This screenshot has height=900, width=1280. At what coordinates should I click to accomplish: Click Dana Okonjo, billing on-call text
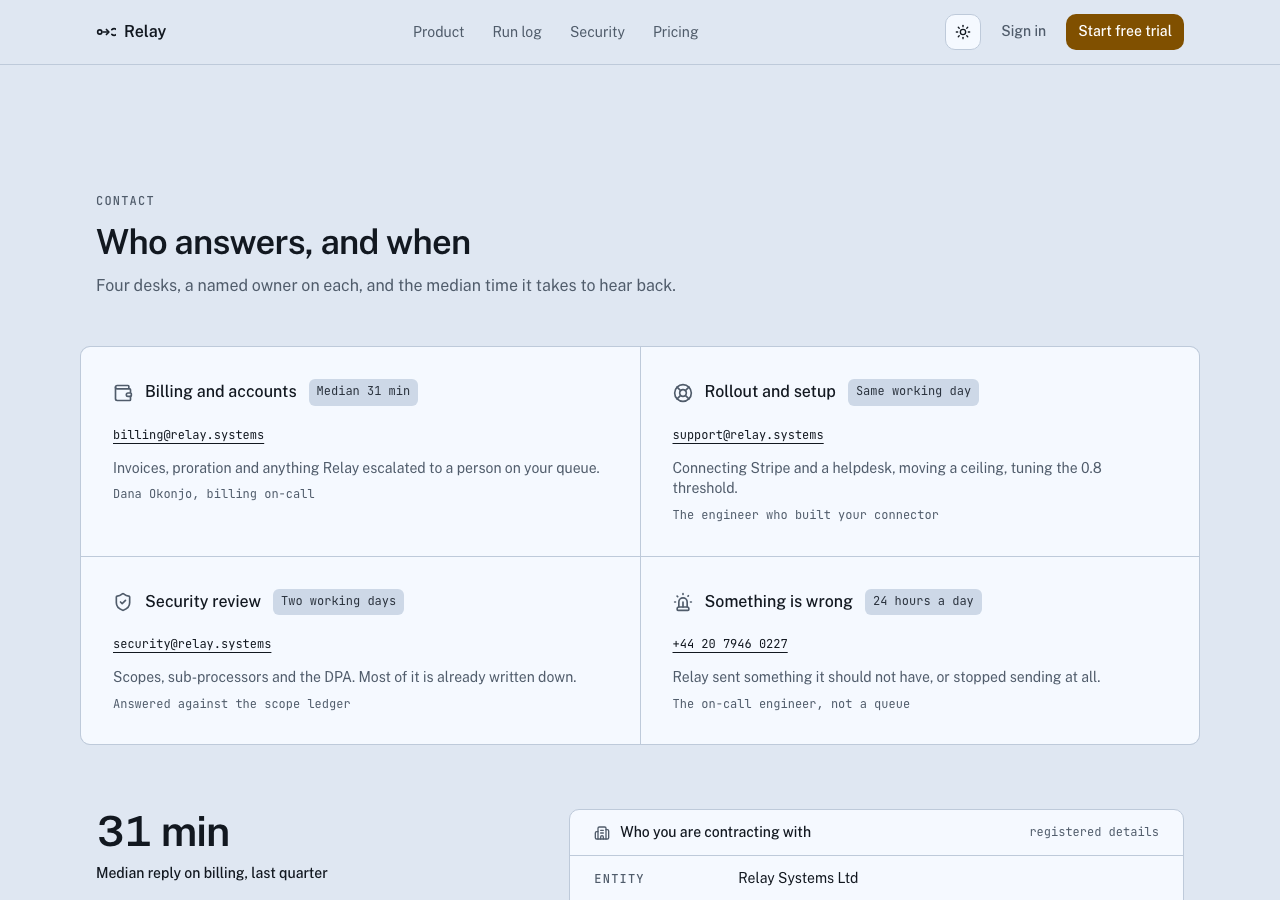[x=214, y=494]
